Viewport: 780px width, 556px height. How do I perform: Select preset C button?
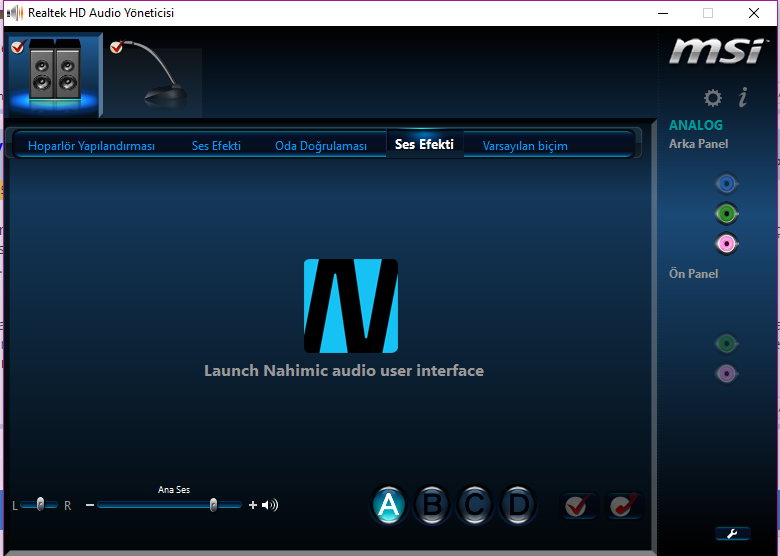pyautogui.click(x=475, y=505)
